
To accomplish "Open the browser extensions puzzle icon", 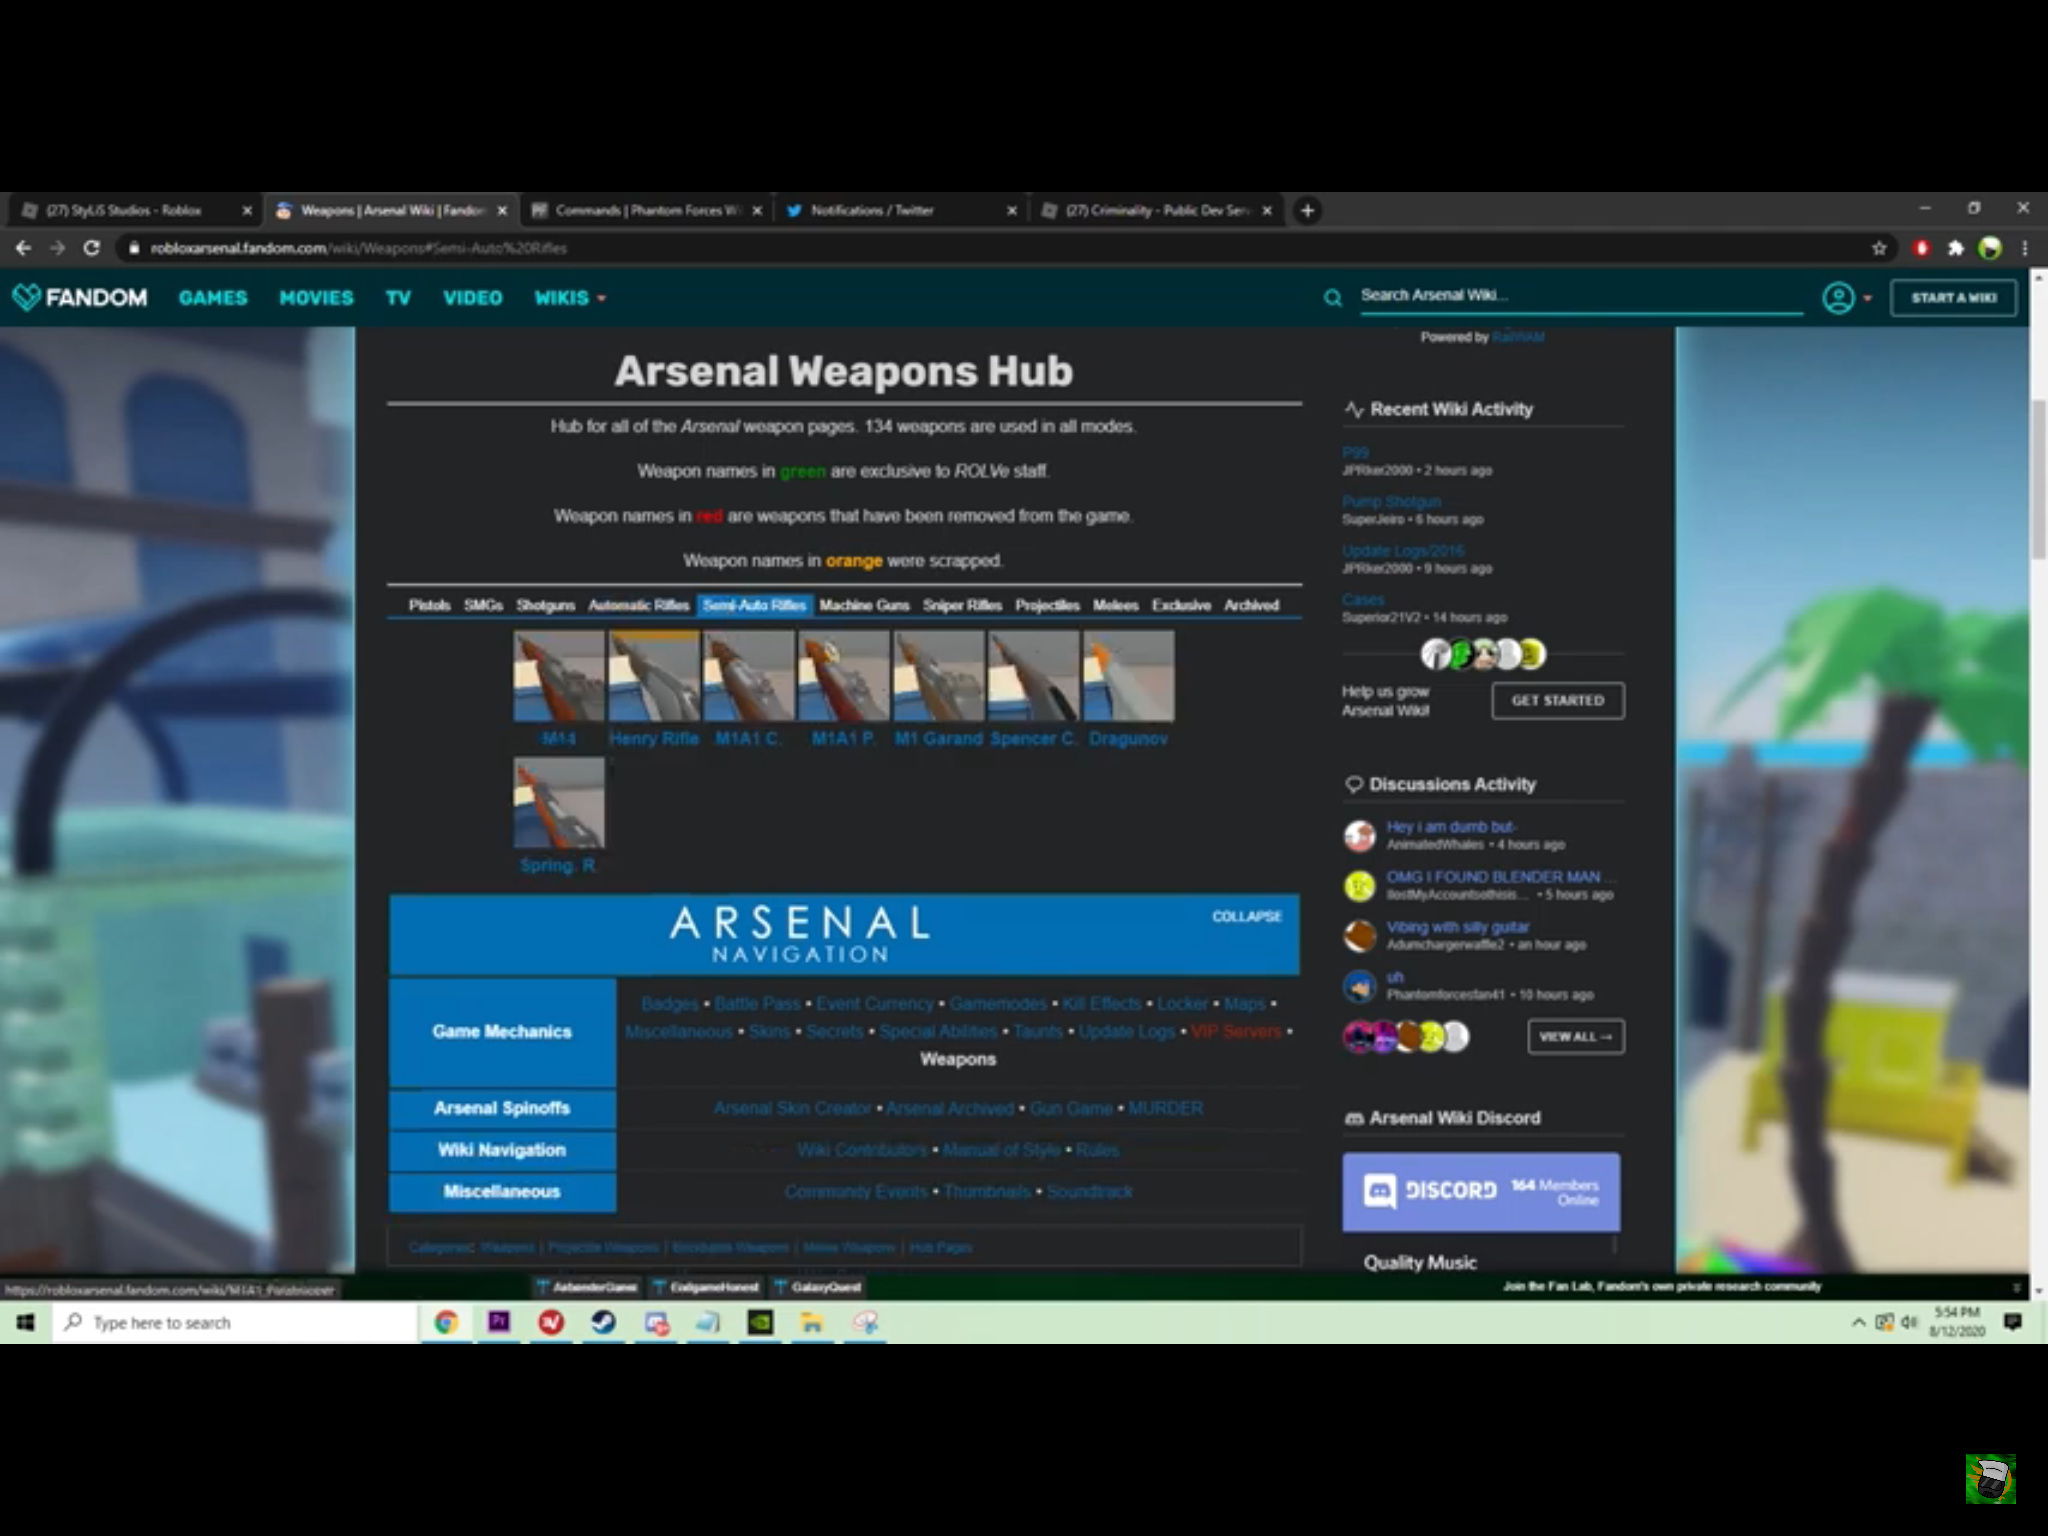I will [x=1955, y=248].
